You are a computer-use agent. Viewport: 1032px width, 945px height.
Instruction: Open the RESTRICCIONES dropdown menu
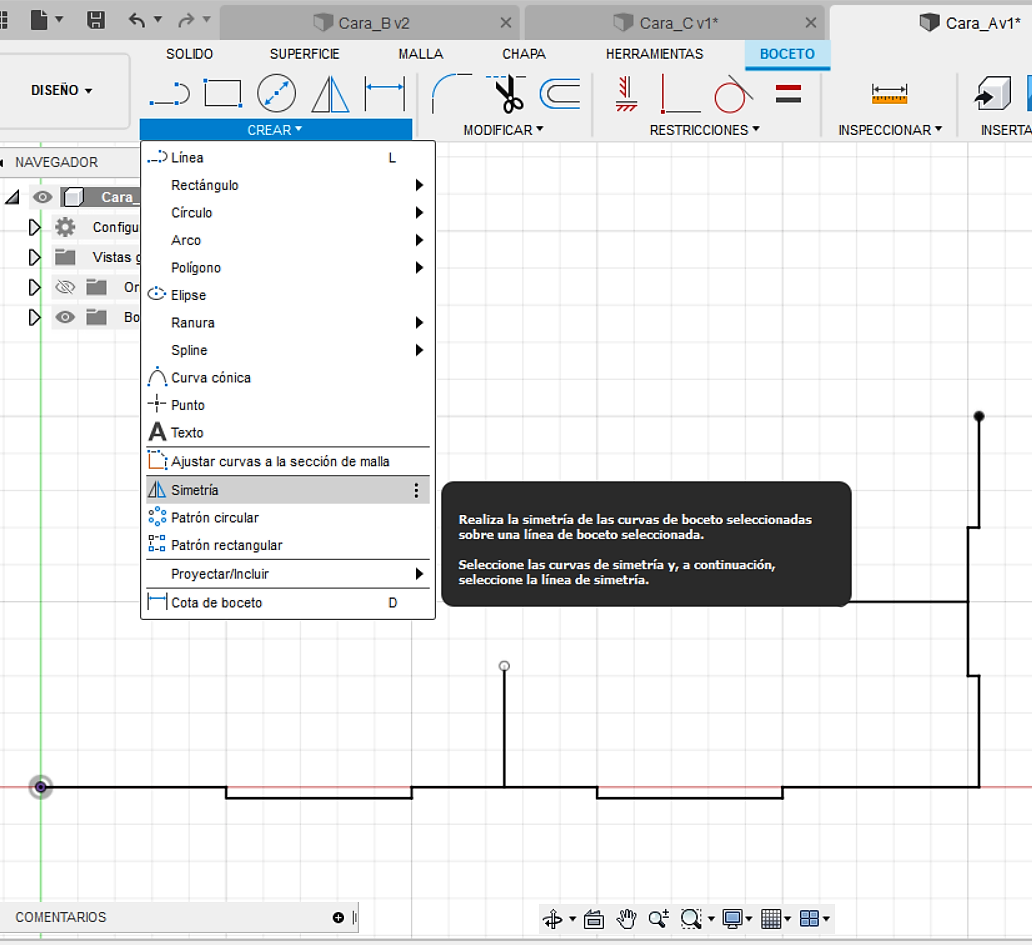704,130
